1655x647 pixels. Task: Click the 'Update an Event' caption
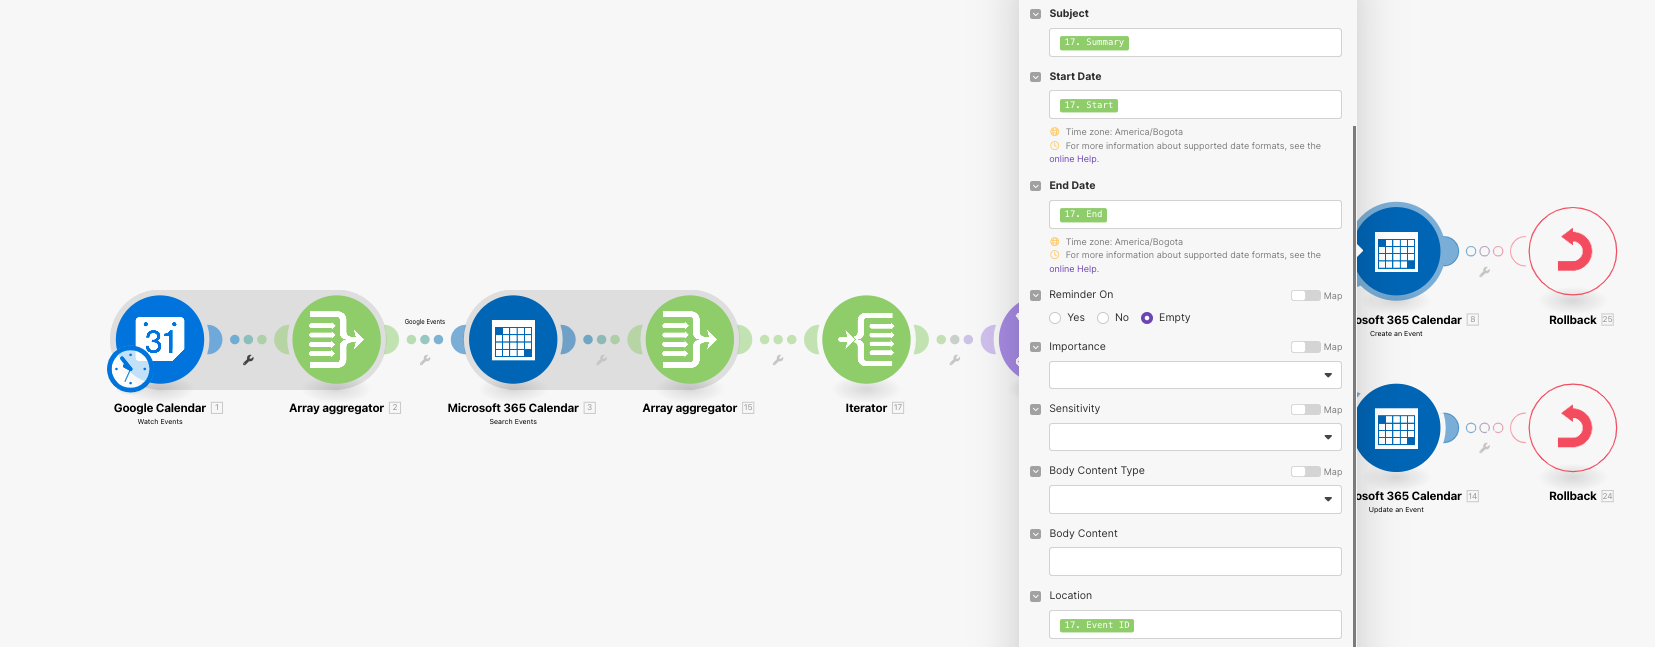pyautogui.click(x=1396, y=510)
